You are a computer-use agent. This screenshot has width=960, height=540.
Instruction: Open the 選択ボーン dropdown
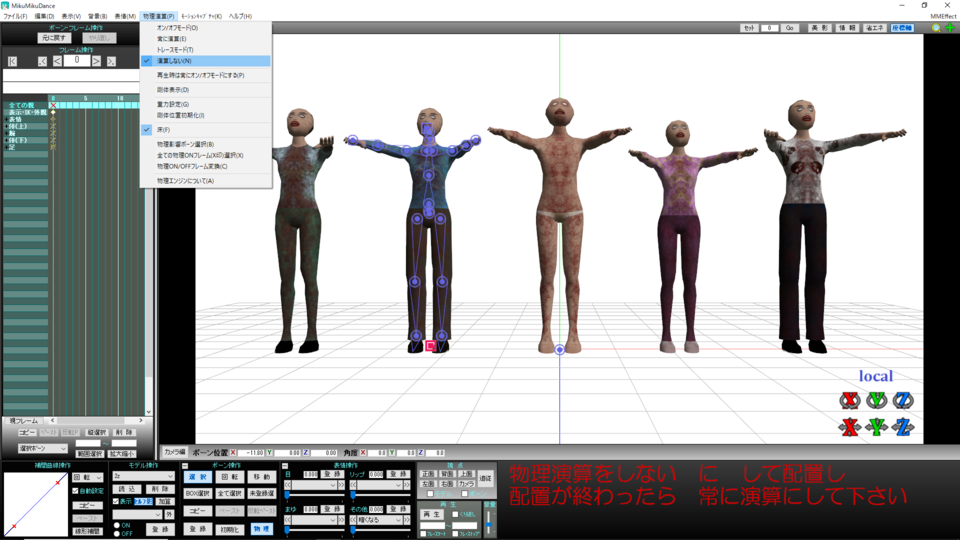pyautogui.click(x=42, y=448)
